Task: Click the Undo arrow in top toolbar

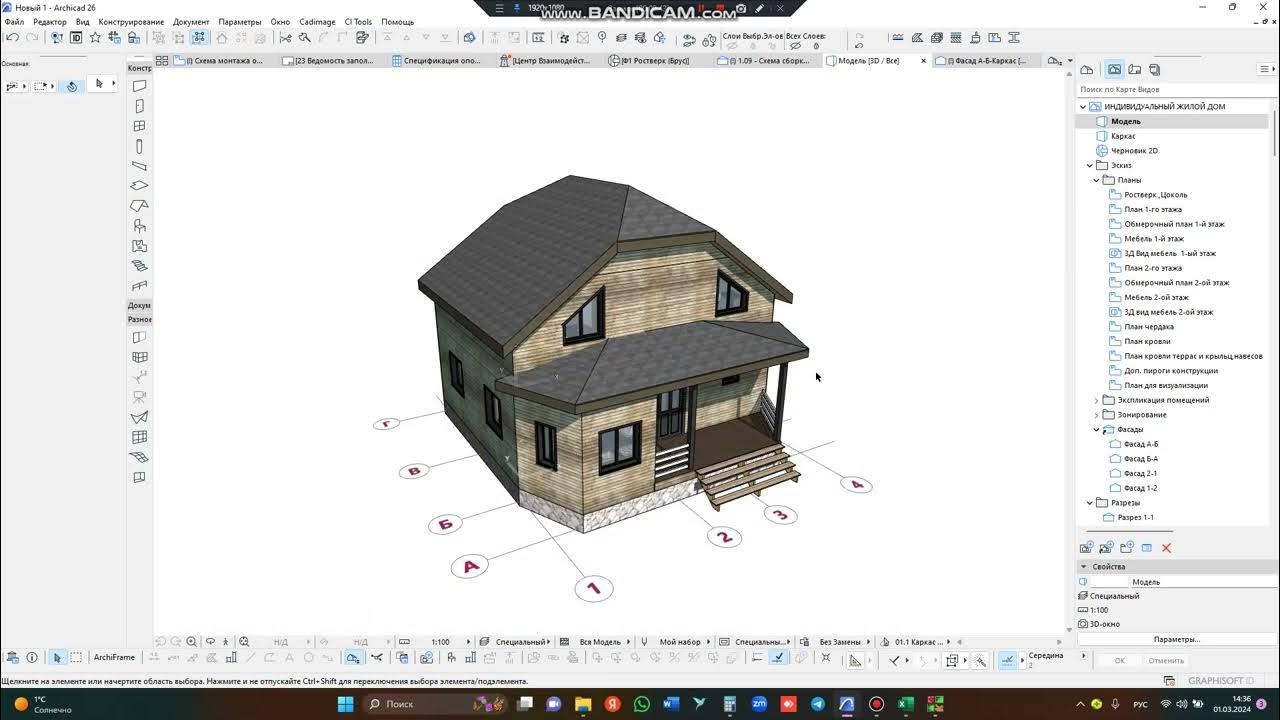Action: (x=12, y=38)
